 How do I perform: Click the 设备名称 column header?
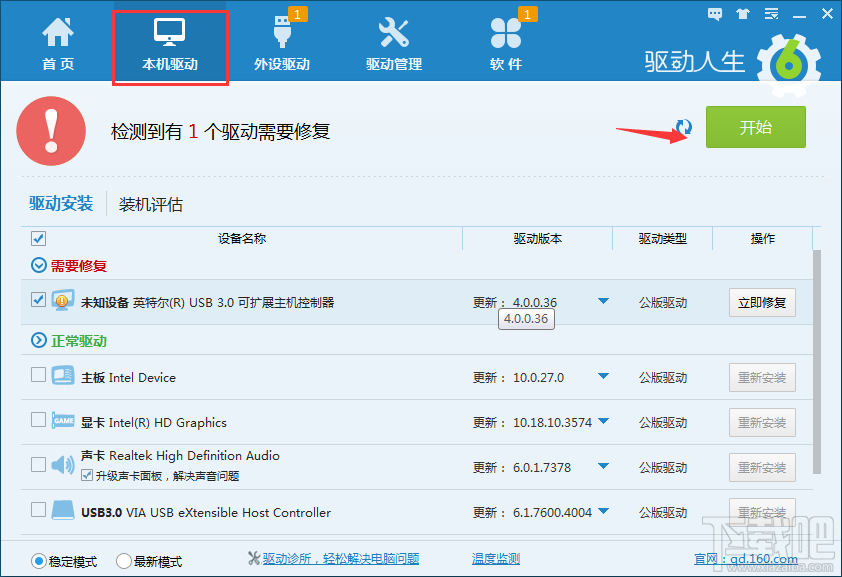(x=242, y=238)
